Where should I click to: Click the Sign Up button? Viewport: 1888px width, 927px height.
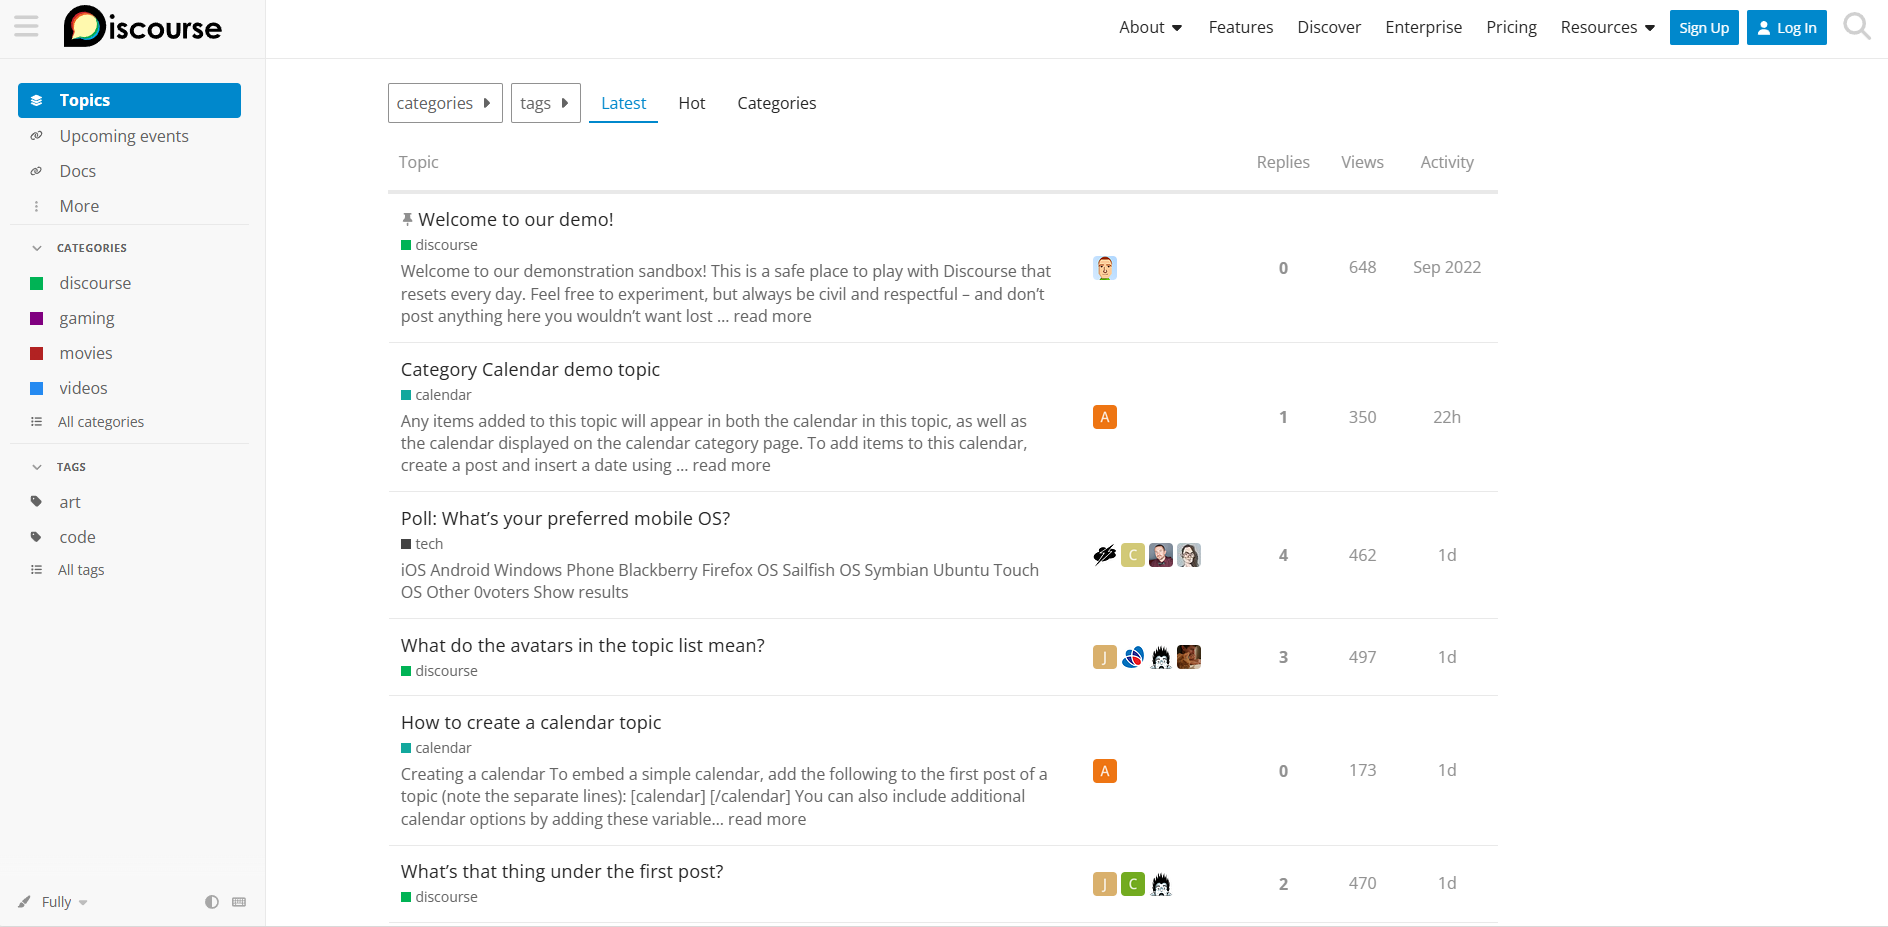[1703, 28]
